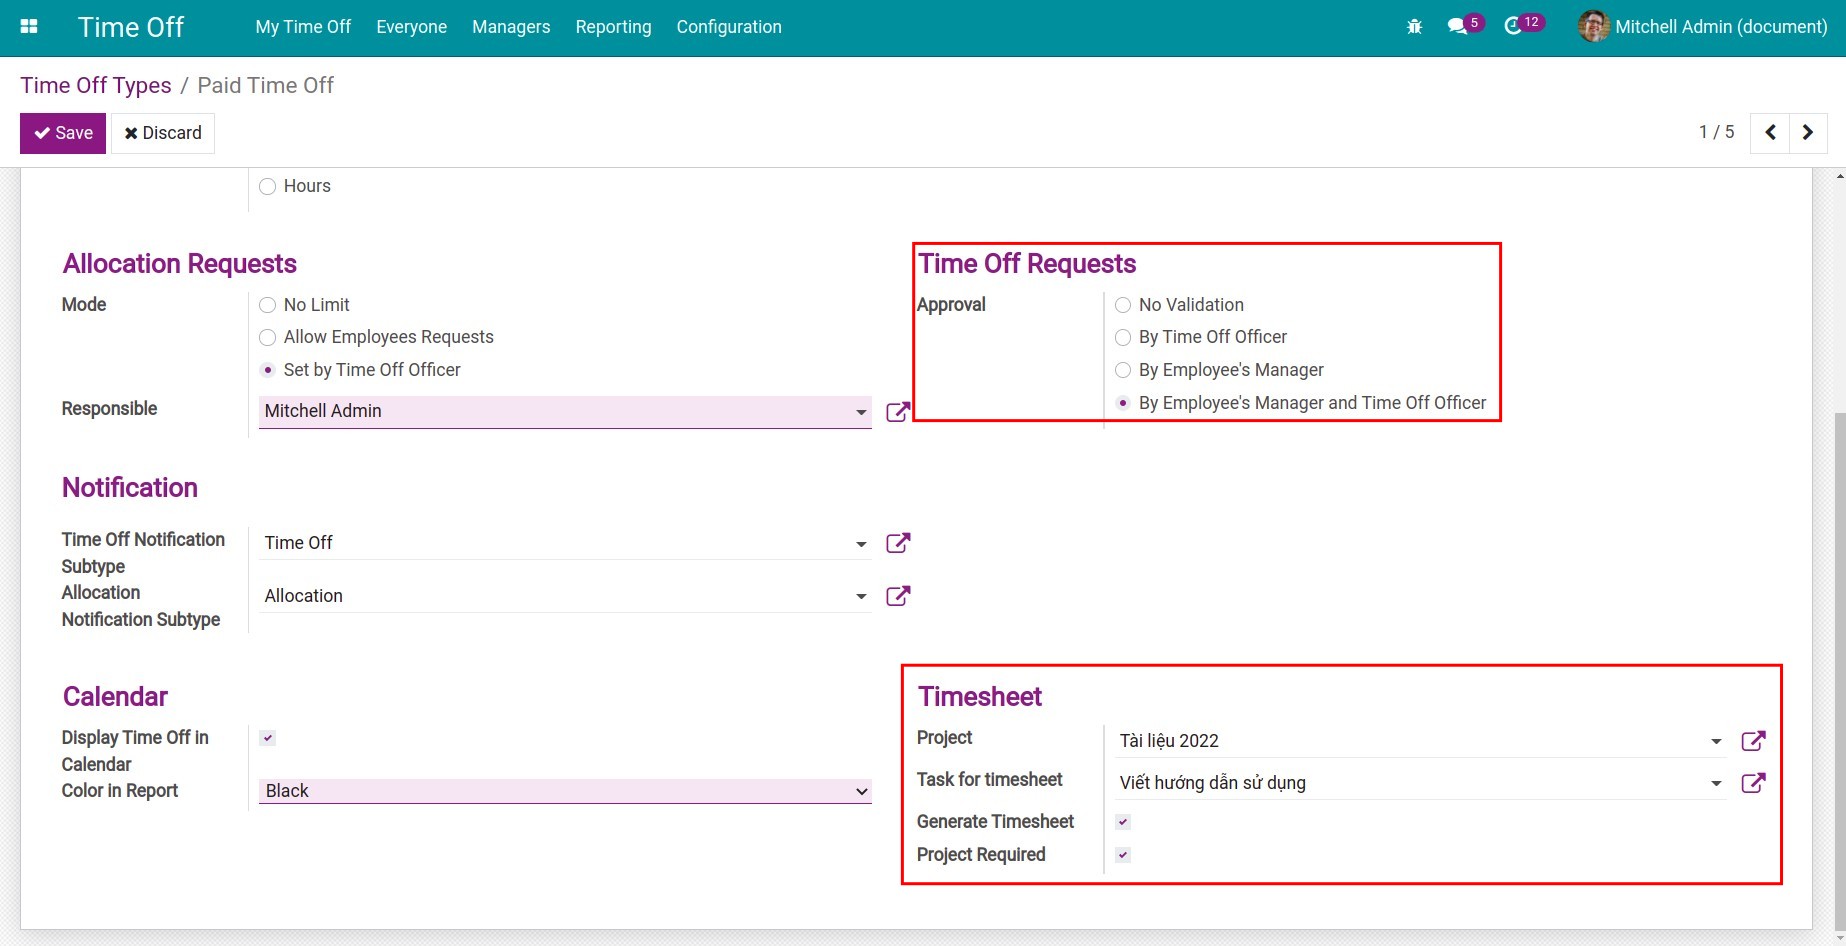The height and width of the screenshot is (946, 1846).
Task: Click the debug bug icon in top bar
Action: pyautogui.click(x=1414, y=26)
